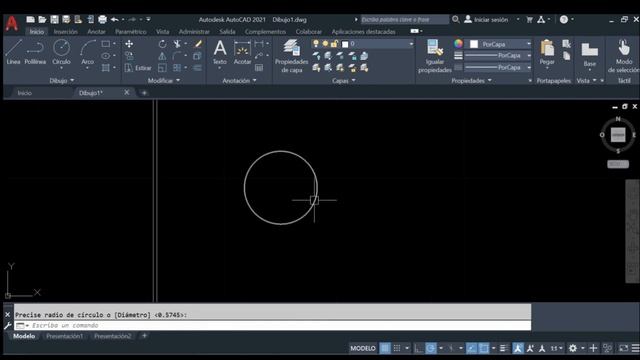
Task: Open workspace settings gear in status bar
Action: point(573,348)
